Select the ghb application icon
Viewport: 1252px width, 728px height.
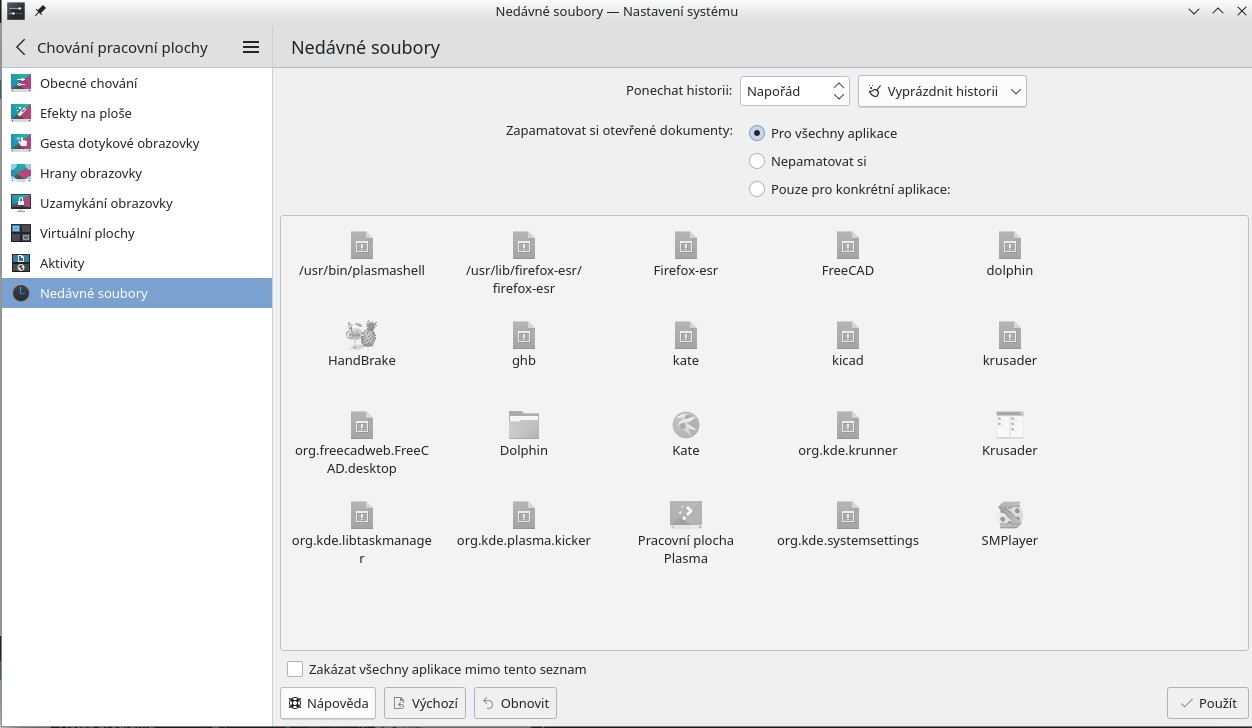point(524,334)
